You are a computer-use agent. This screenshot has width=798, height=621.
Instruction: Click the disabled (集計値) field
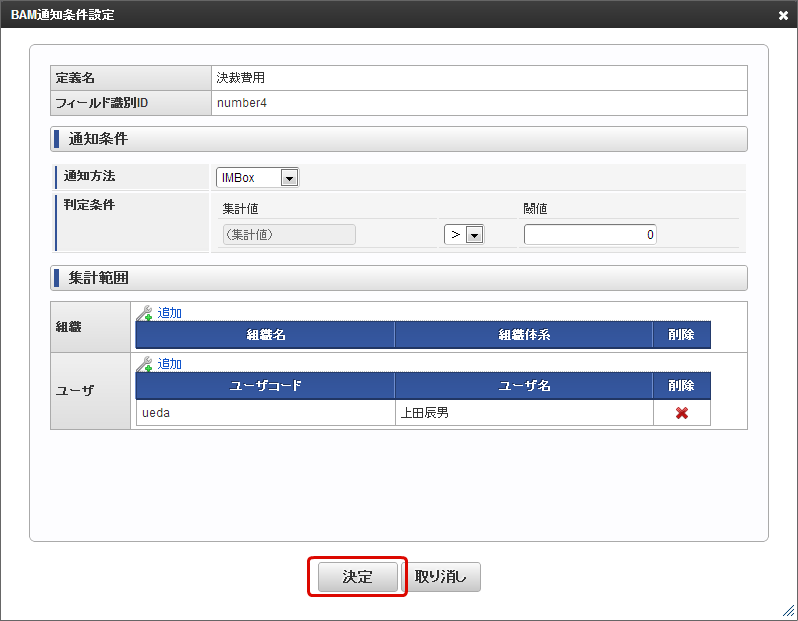point(289,235)
